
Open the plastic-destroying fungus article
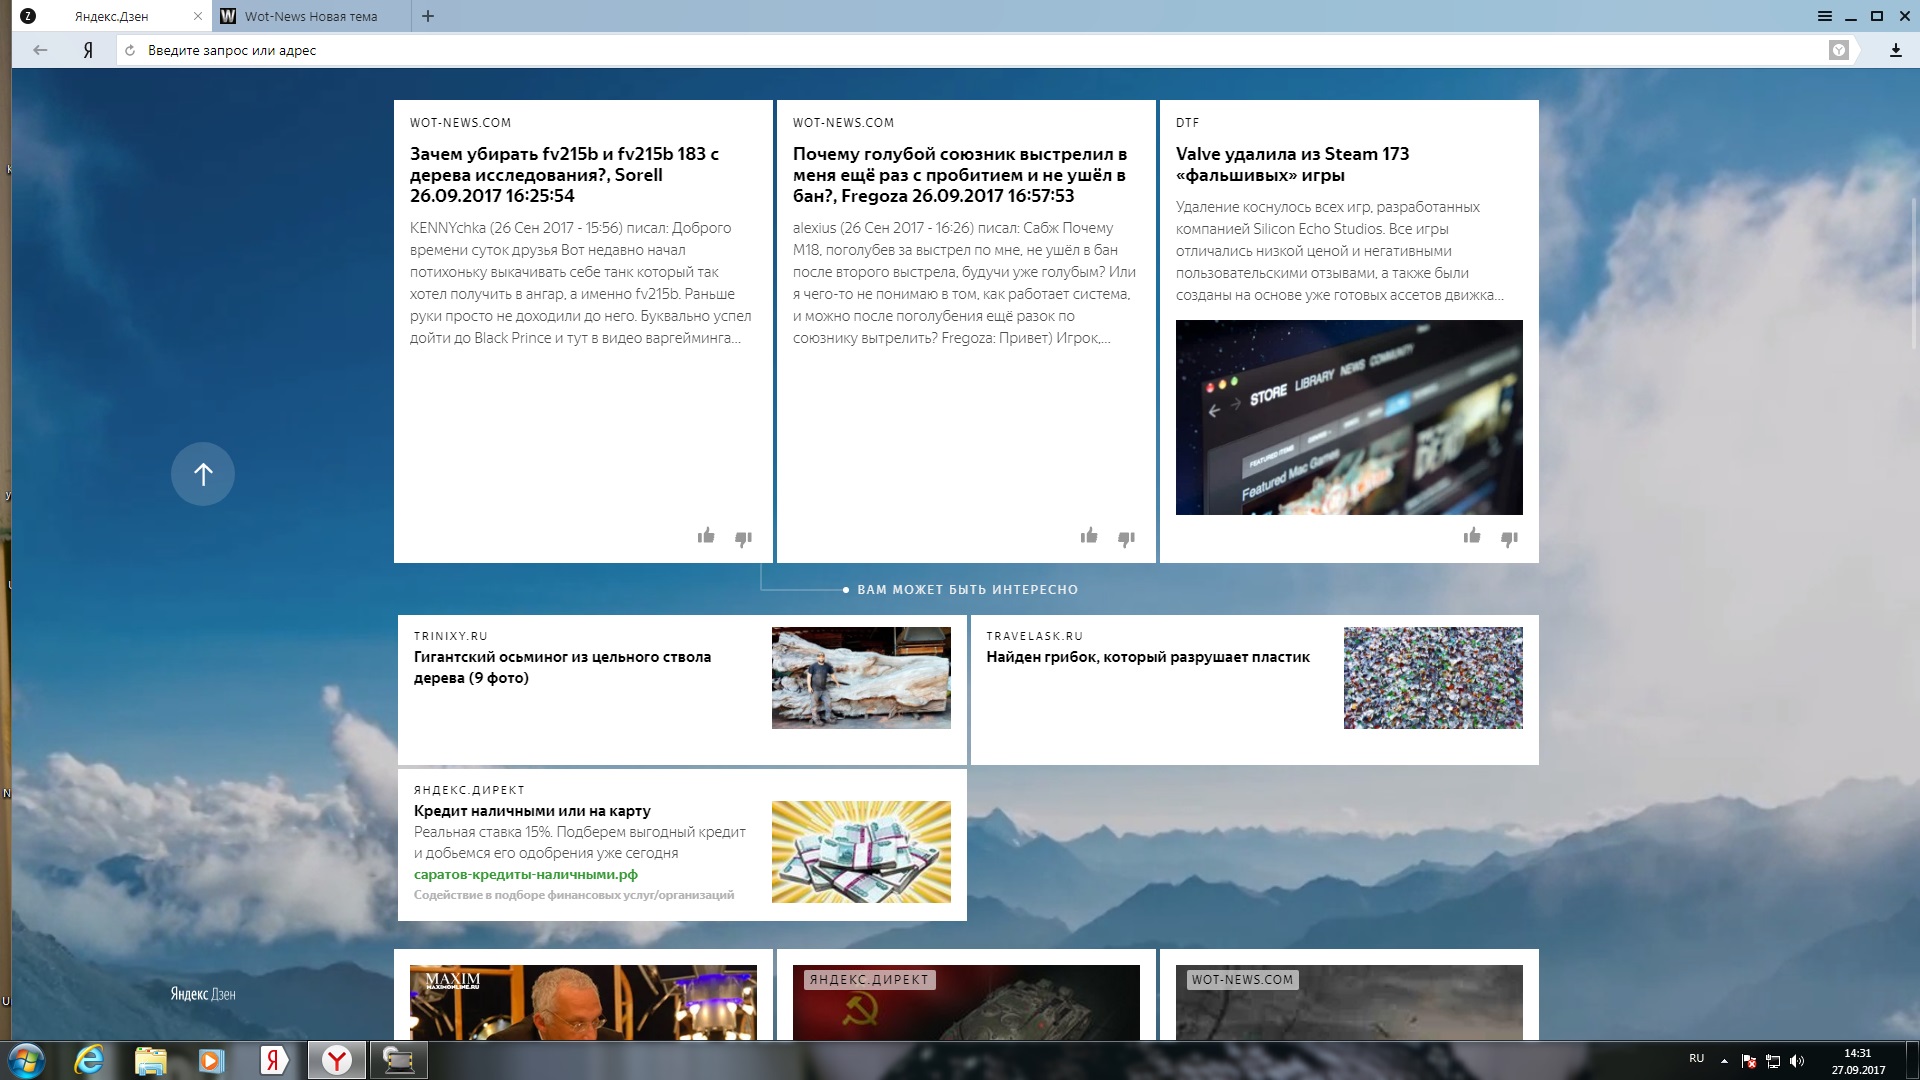(x=1147, y=657)
